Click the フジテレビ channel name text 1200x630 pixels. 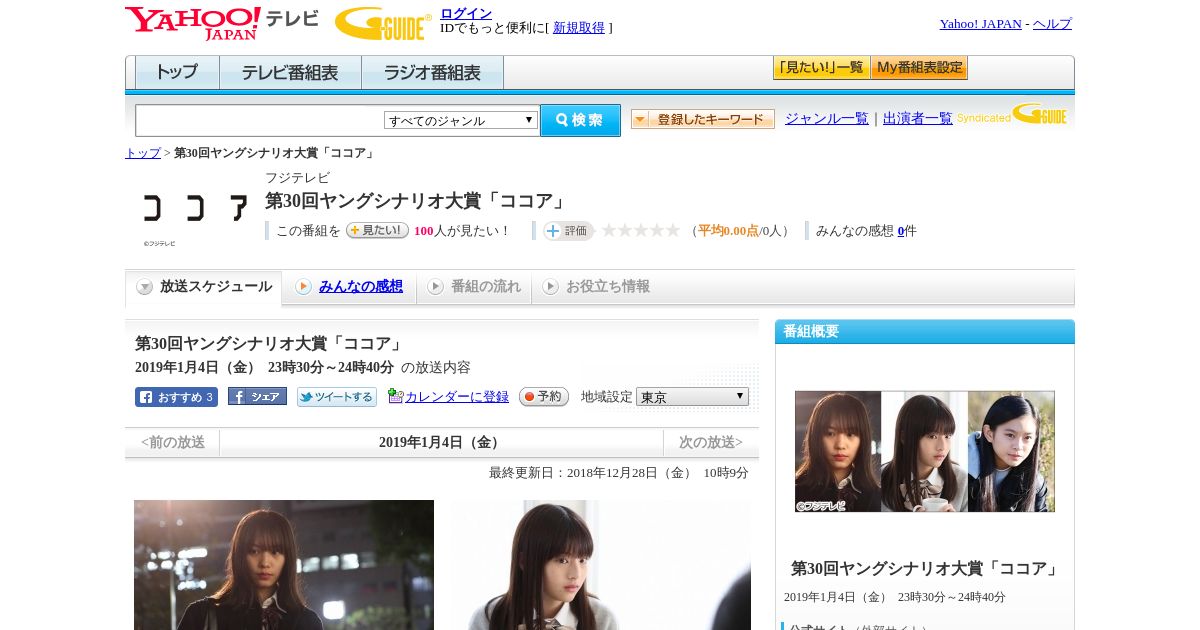(297, 178)
